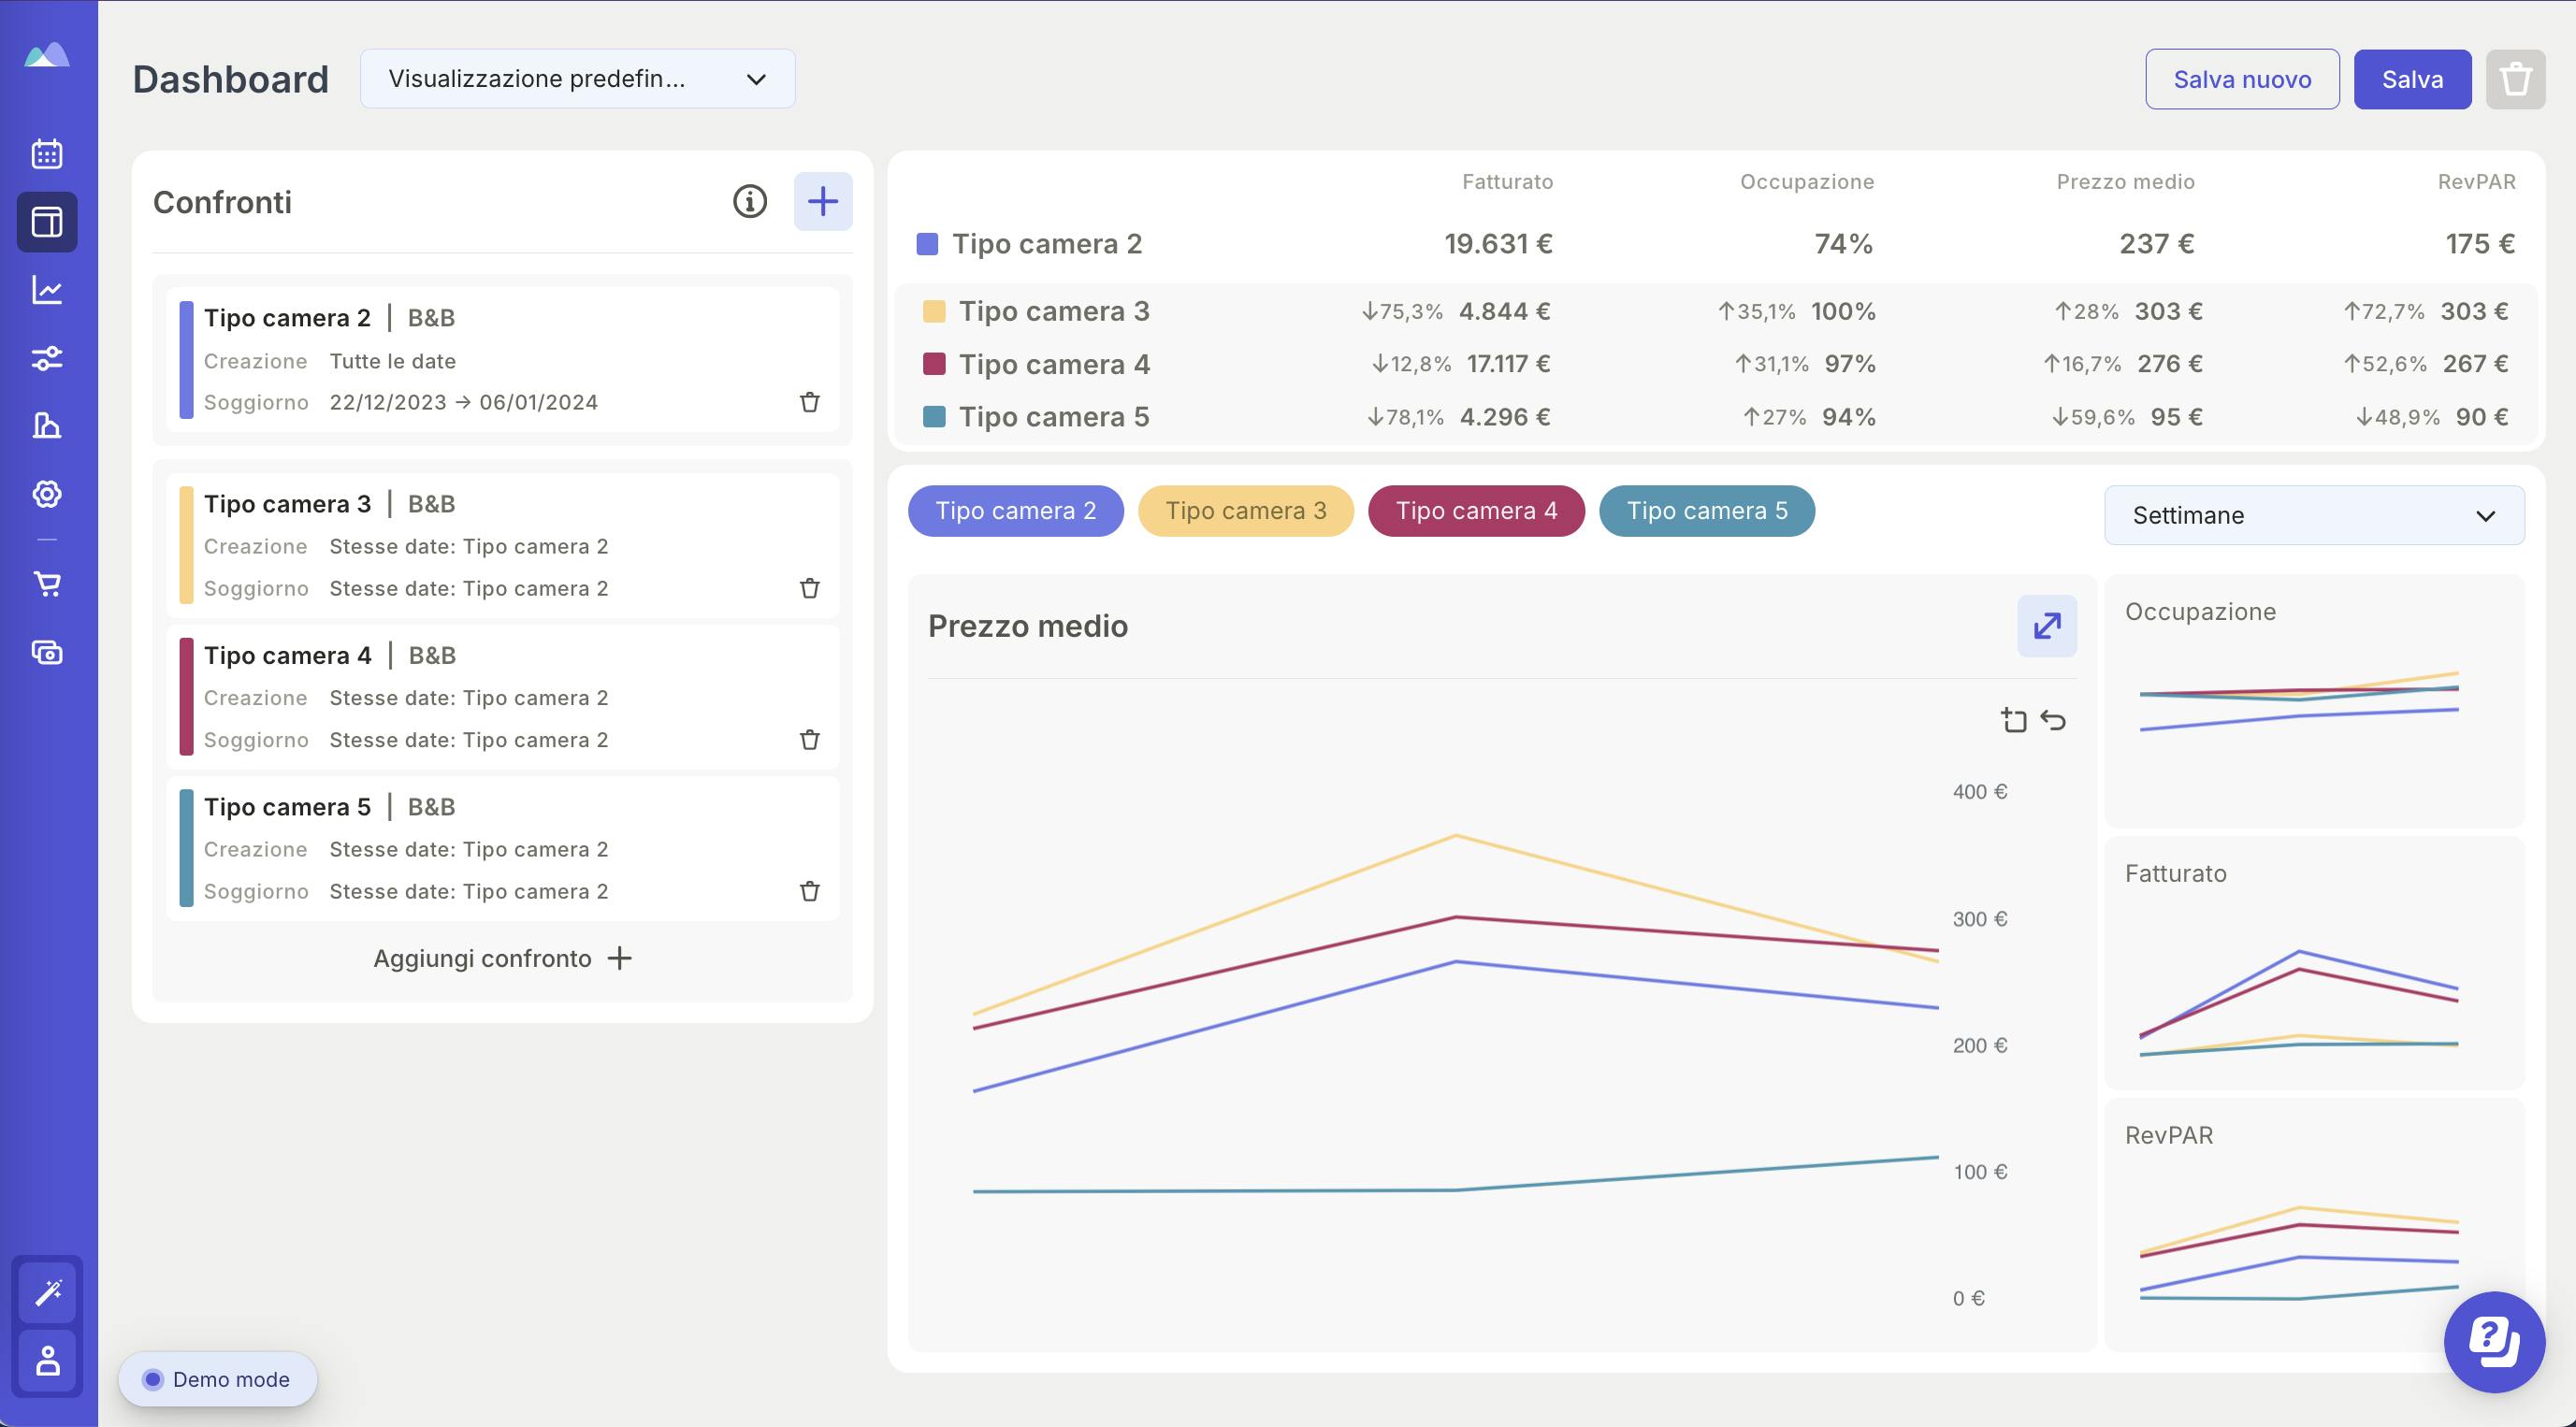
Task: Click the 4.844 € value
Action: coord(1504,311)
